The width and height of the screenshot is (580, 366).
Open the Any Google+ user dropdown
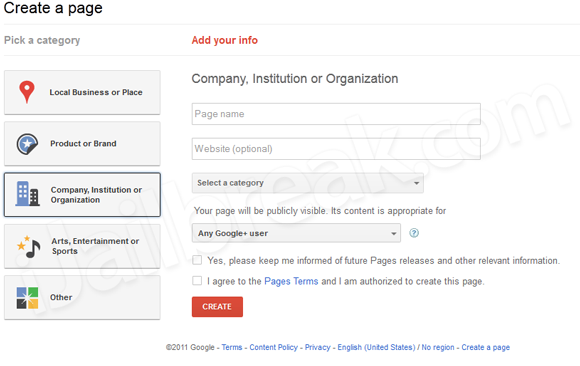point(296,233)
